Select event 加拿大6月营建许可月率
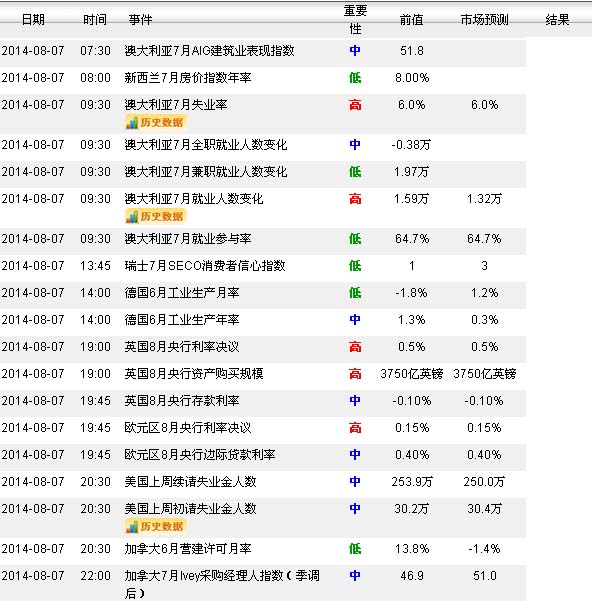 (188, 549)
